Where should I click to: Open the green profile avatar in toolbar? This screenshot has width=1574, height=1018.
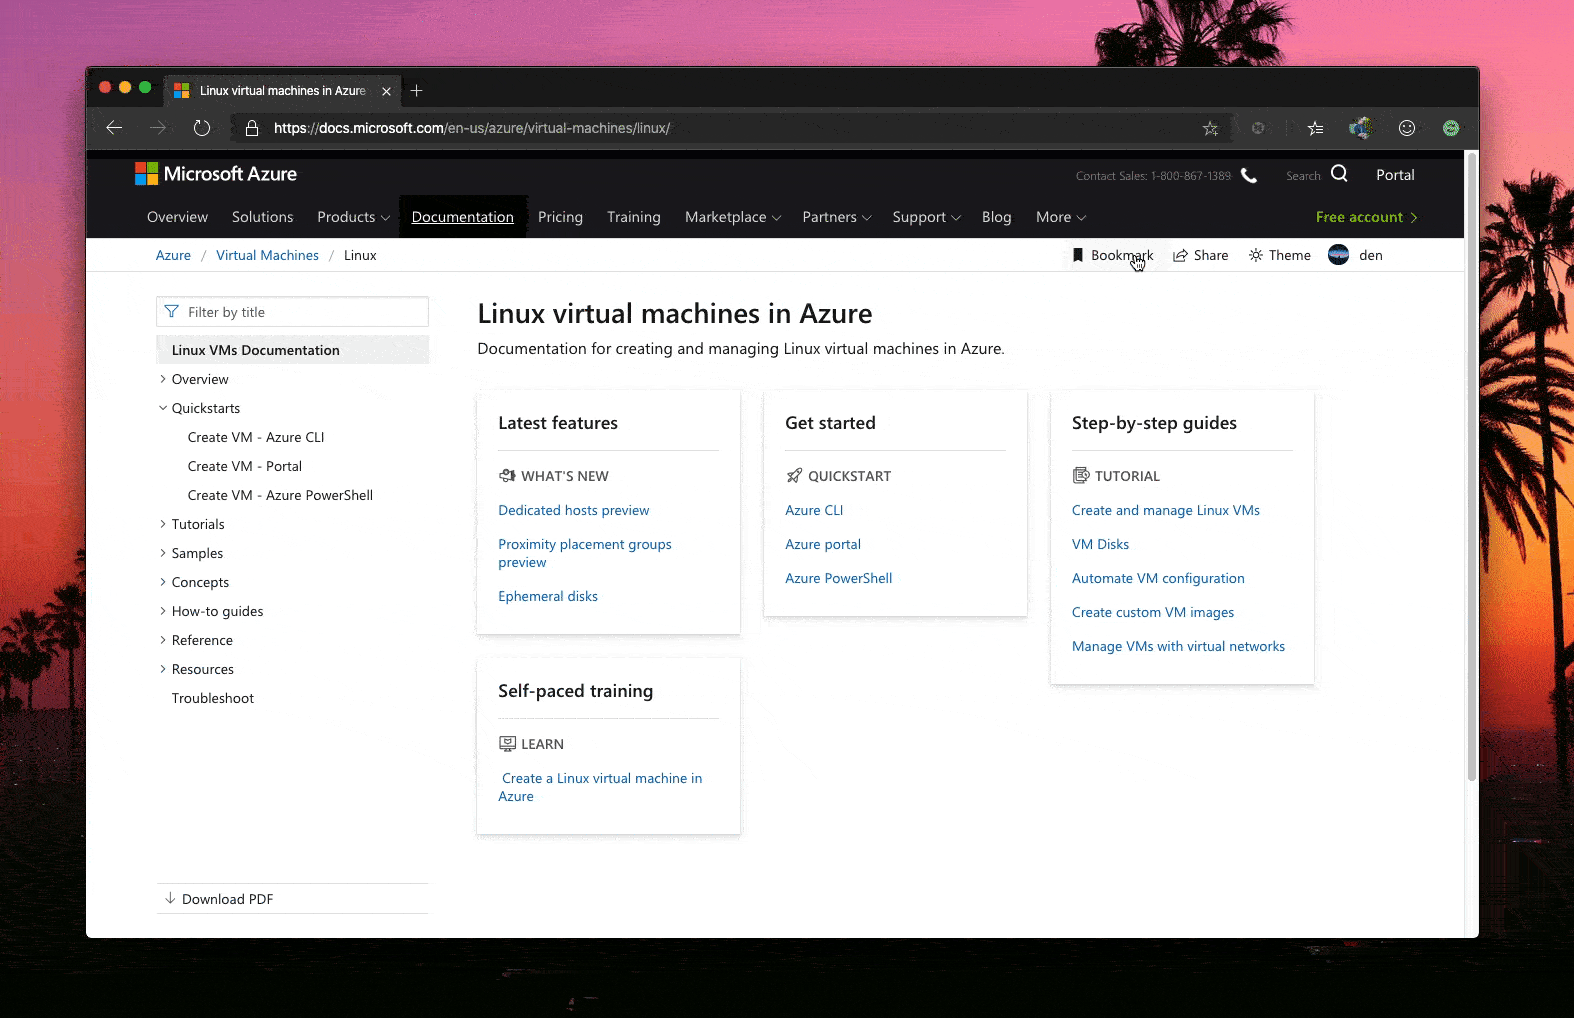click(1451, 128)
